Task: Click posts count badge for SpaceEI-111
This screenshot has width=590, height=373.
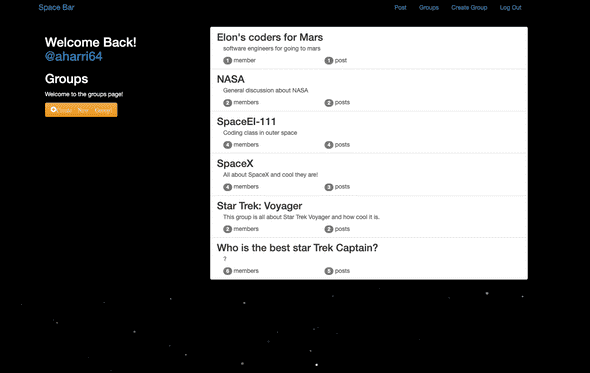Action: pyautogui.click(x=329, y=145)
